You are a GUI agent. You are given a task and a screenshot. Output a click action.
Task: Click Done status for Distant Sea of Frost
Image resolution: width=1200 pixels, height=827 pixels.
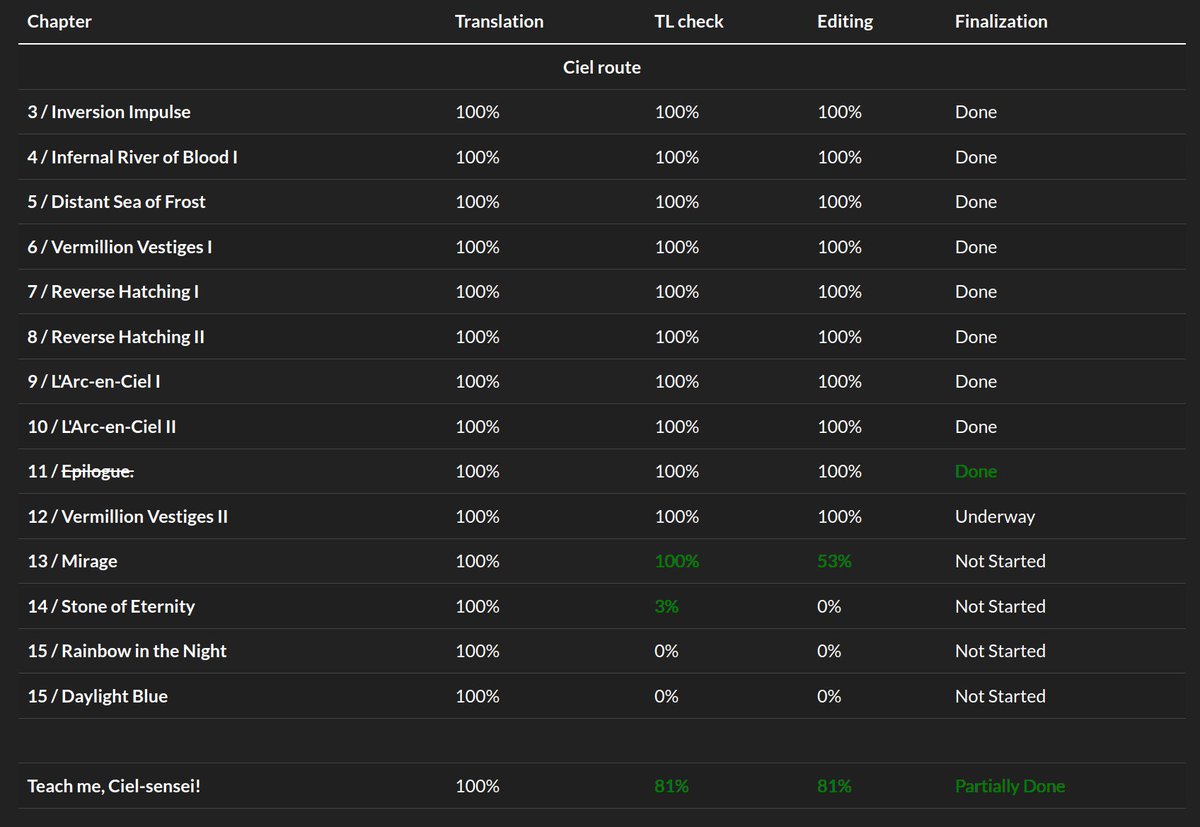(x=976, y=202)
